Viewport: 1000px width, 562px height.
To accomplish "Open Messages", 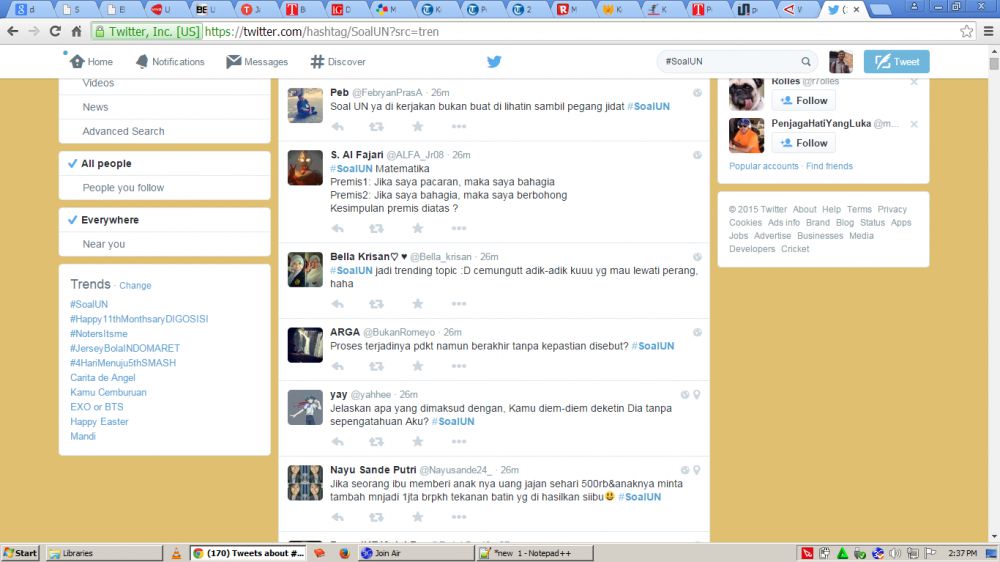I will click(257, 62).
